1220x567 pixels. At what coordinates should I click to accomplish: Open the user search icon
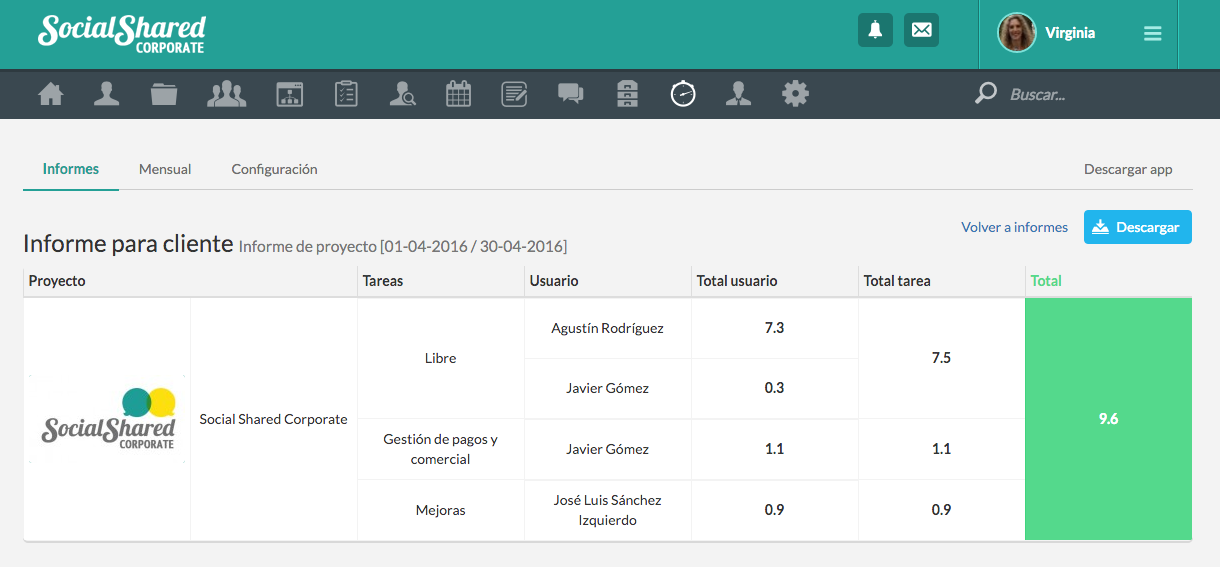point(402,94)
